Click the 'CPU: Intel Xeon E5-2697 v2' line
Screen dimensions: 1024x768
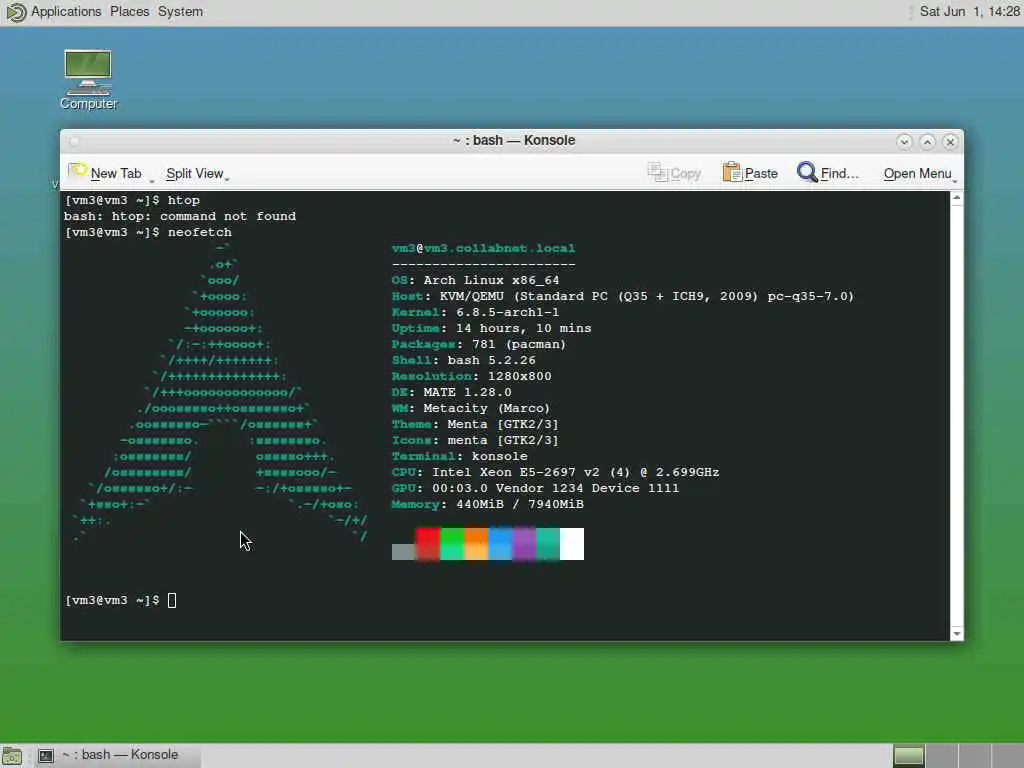pyautogui.click(x=555, y=472)
